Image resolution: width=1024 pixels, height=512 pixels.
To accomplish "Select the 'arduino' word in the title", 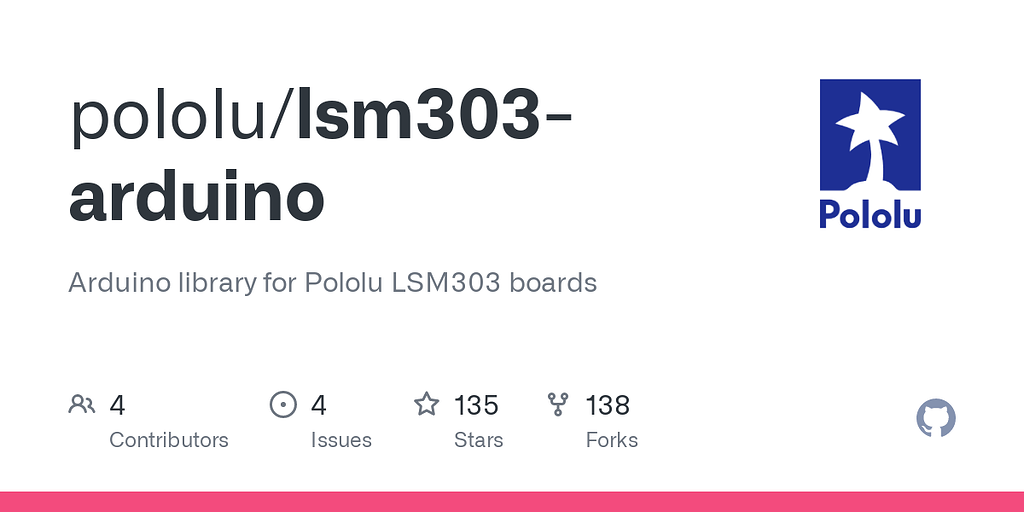I will click(197, 197).
